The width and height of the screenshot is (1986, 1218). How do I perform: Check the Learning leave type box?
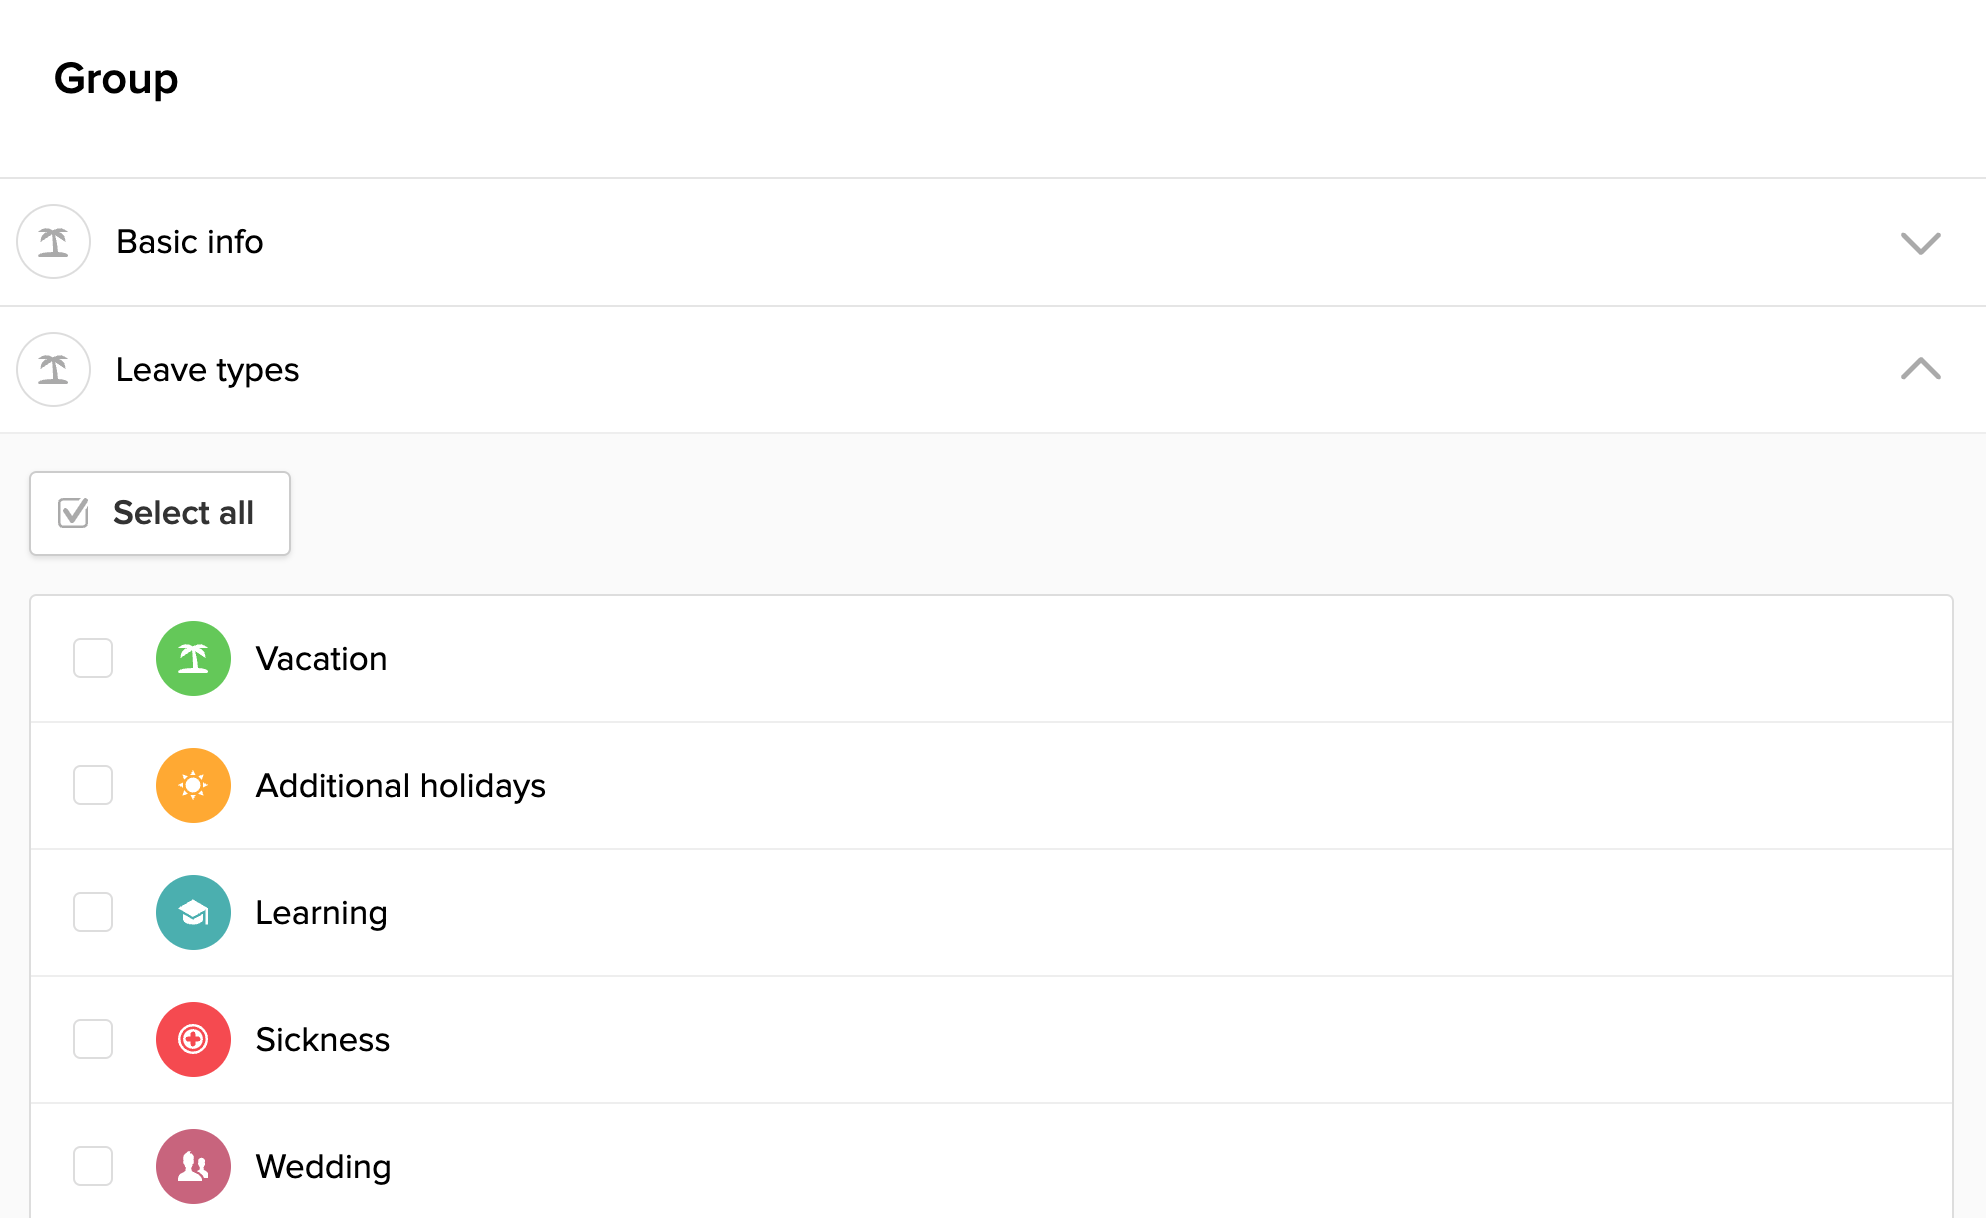pyautogui.click(x=93, y=912)
